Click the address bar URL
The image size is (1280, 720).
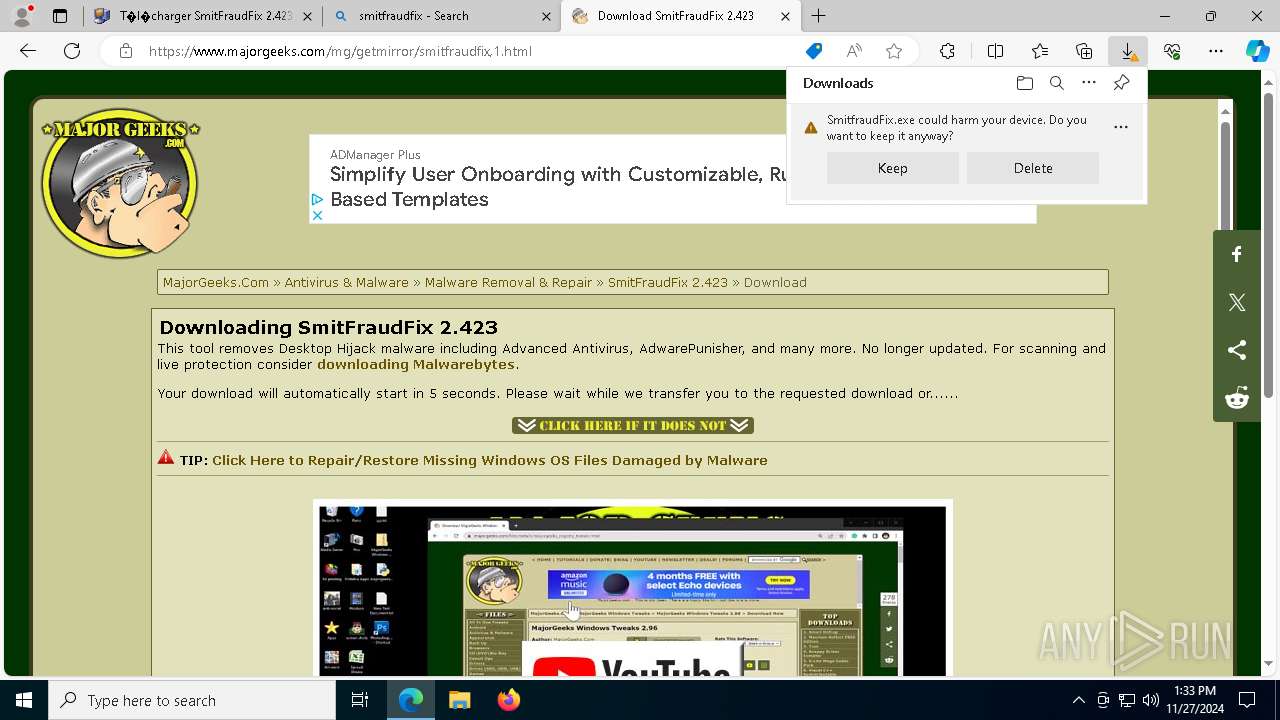340,51
